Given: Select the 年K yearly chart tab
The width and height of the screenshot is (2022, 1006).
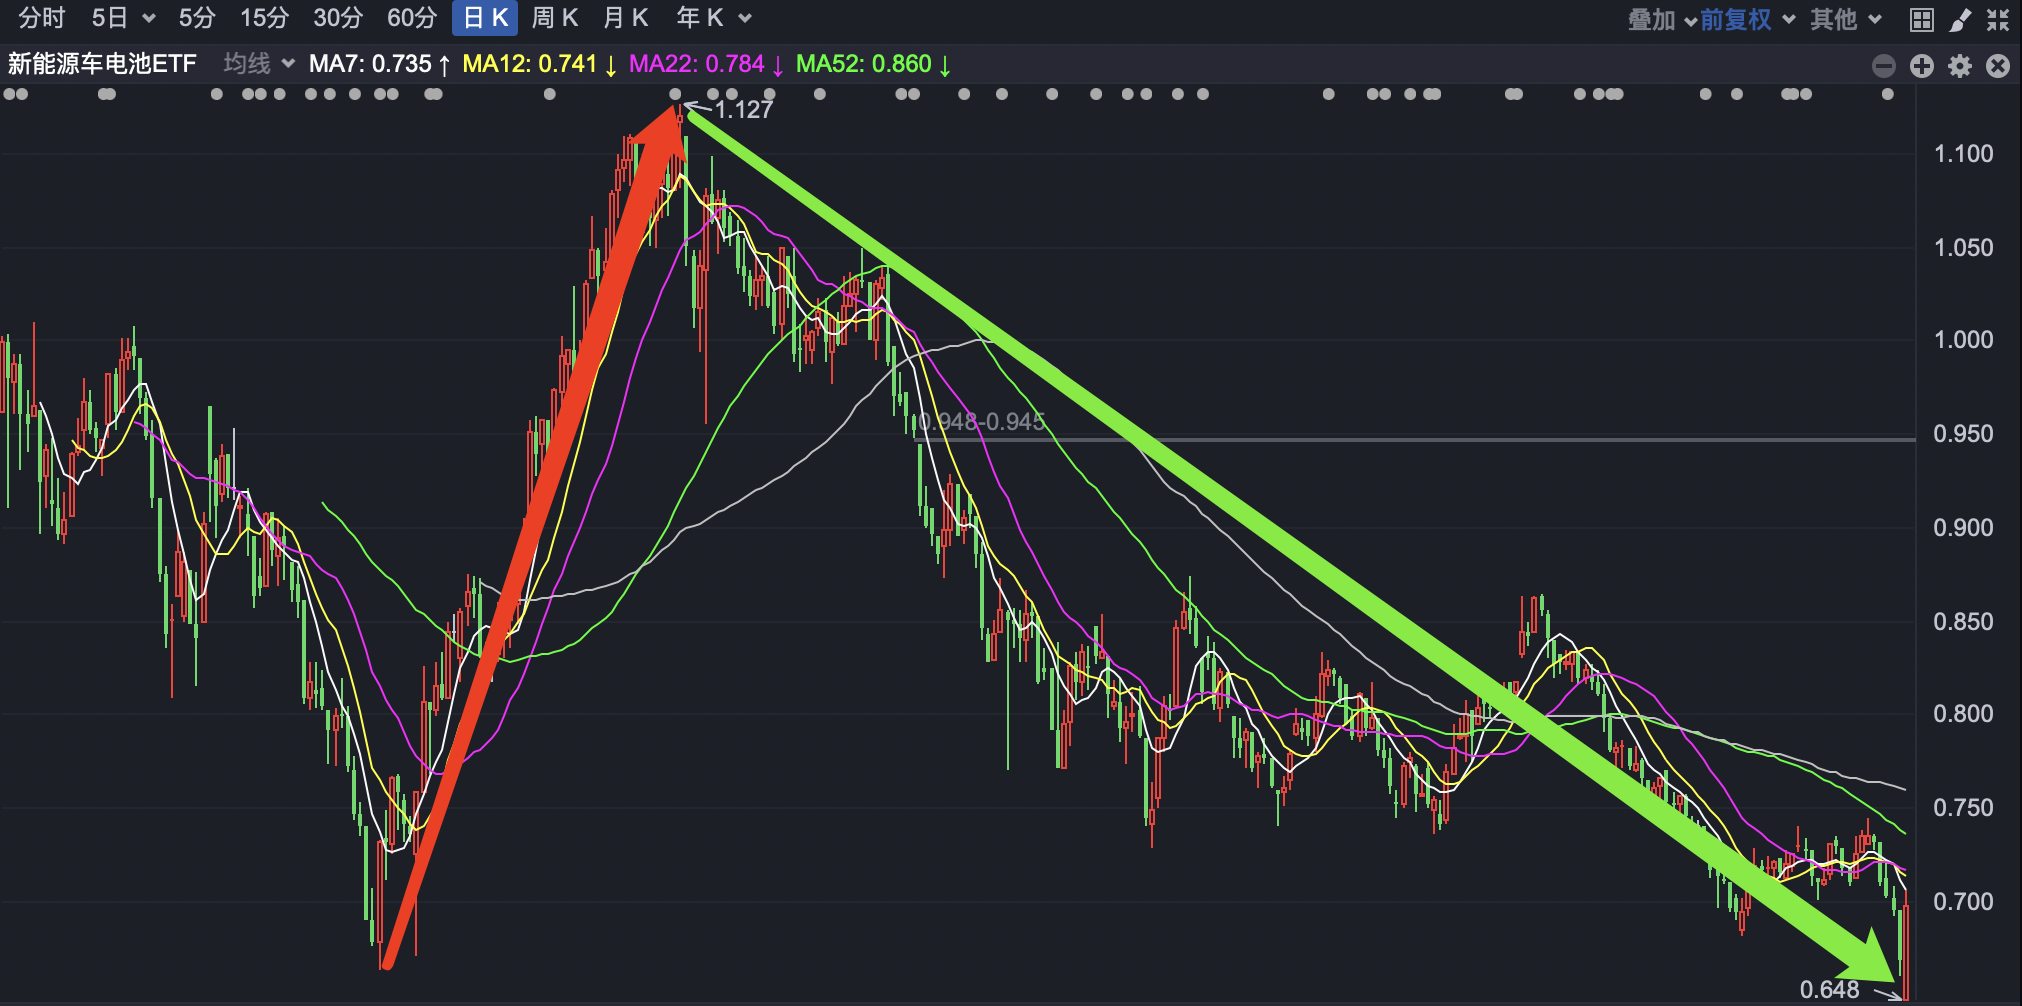Looking at the screenshot, I should [x=700, y=18].
